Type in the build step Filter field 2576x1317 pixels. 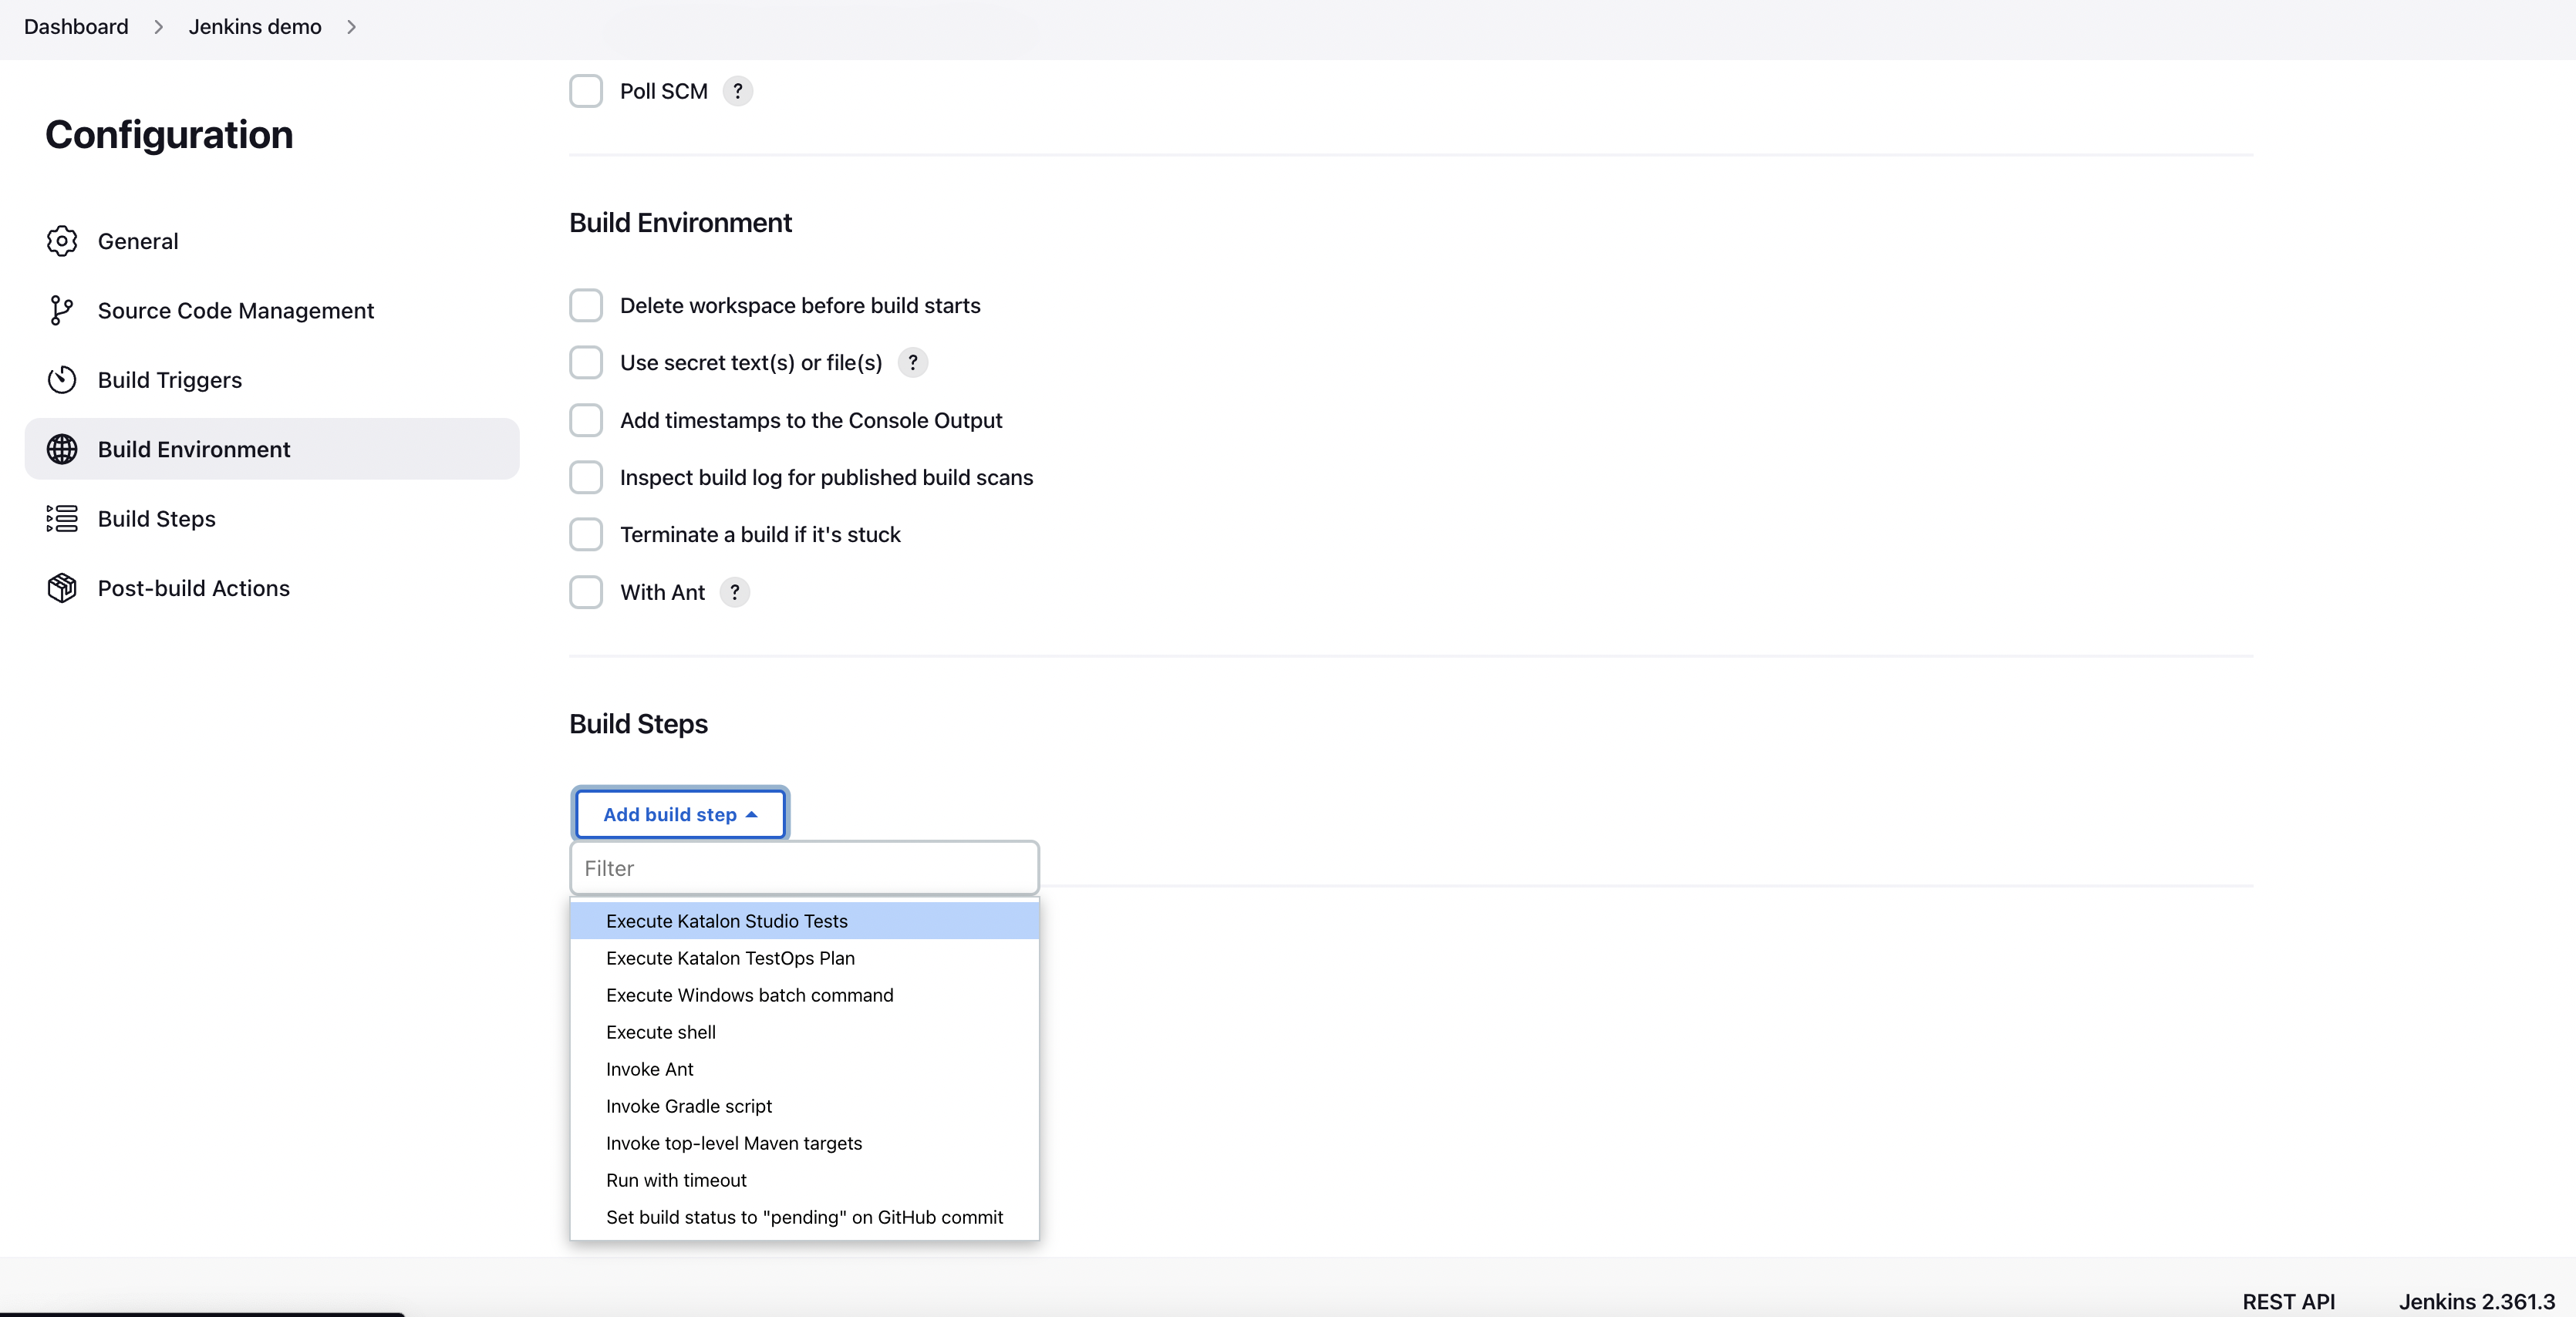[x=804, y=867]
